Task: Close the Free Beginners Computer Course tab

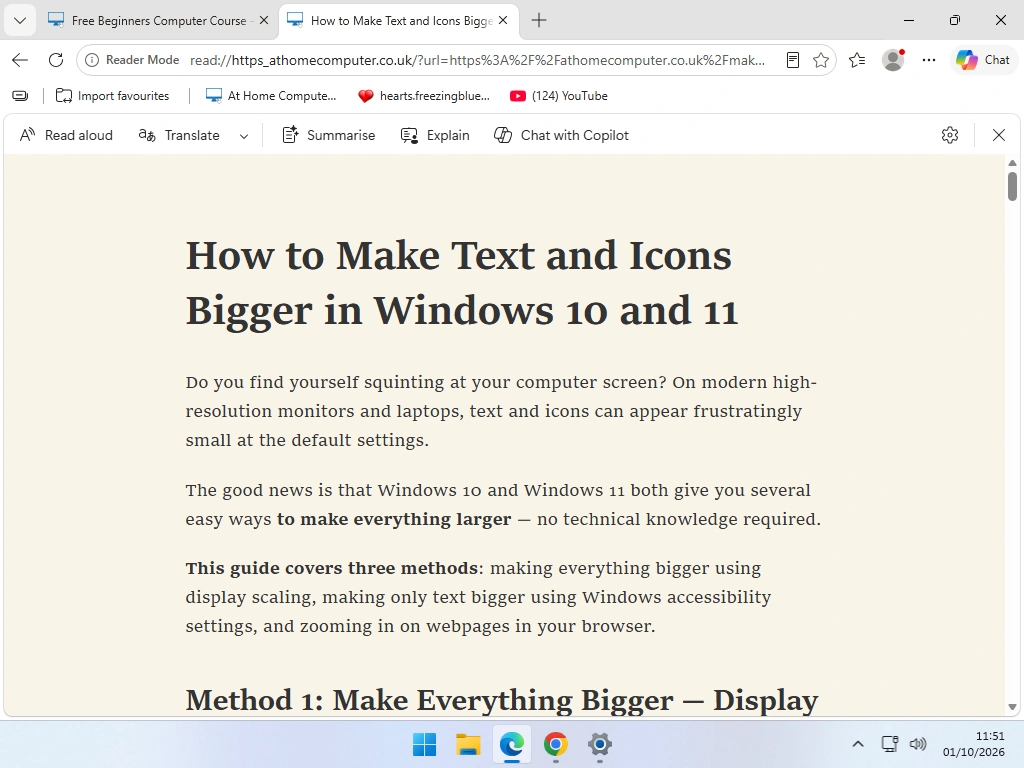Action: tap(264, 20)
